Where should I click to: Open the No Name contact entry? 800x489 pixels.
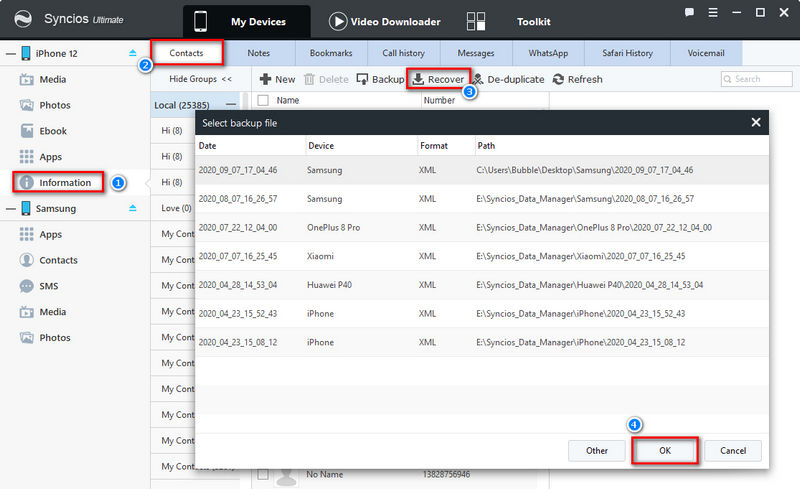[x=324, y=474]
